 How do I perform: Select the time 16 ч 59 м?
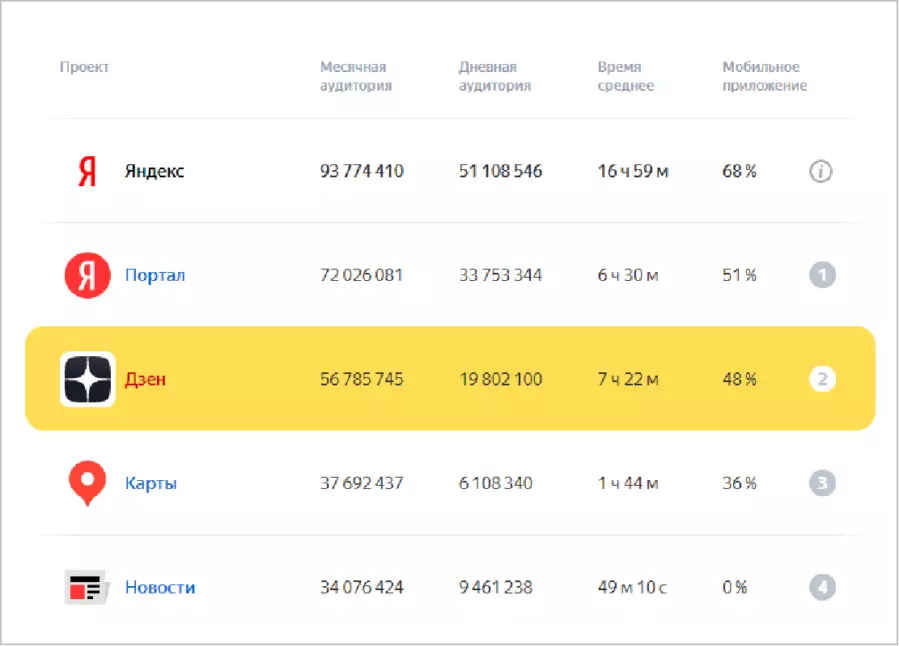[633, 171]
